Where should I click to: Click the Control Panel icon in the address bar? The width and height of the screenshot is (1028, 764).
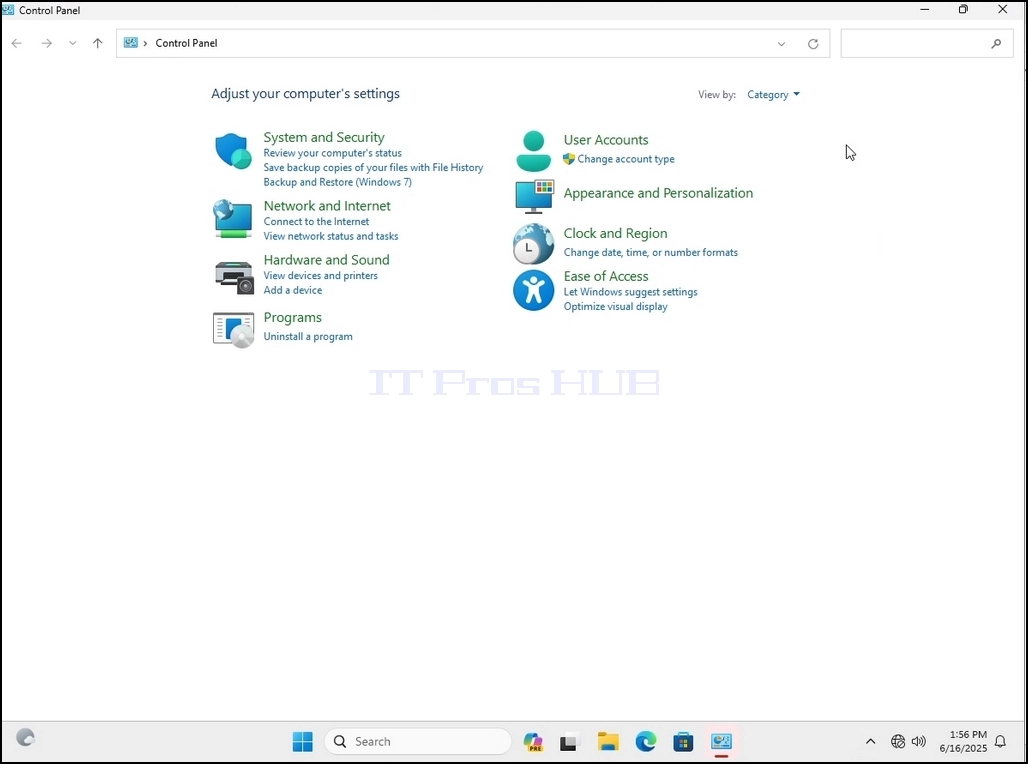click(x=131, y=43)
